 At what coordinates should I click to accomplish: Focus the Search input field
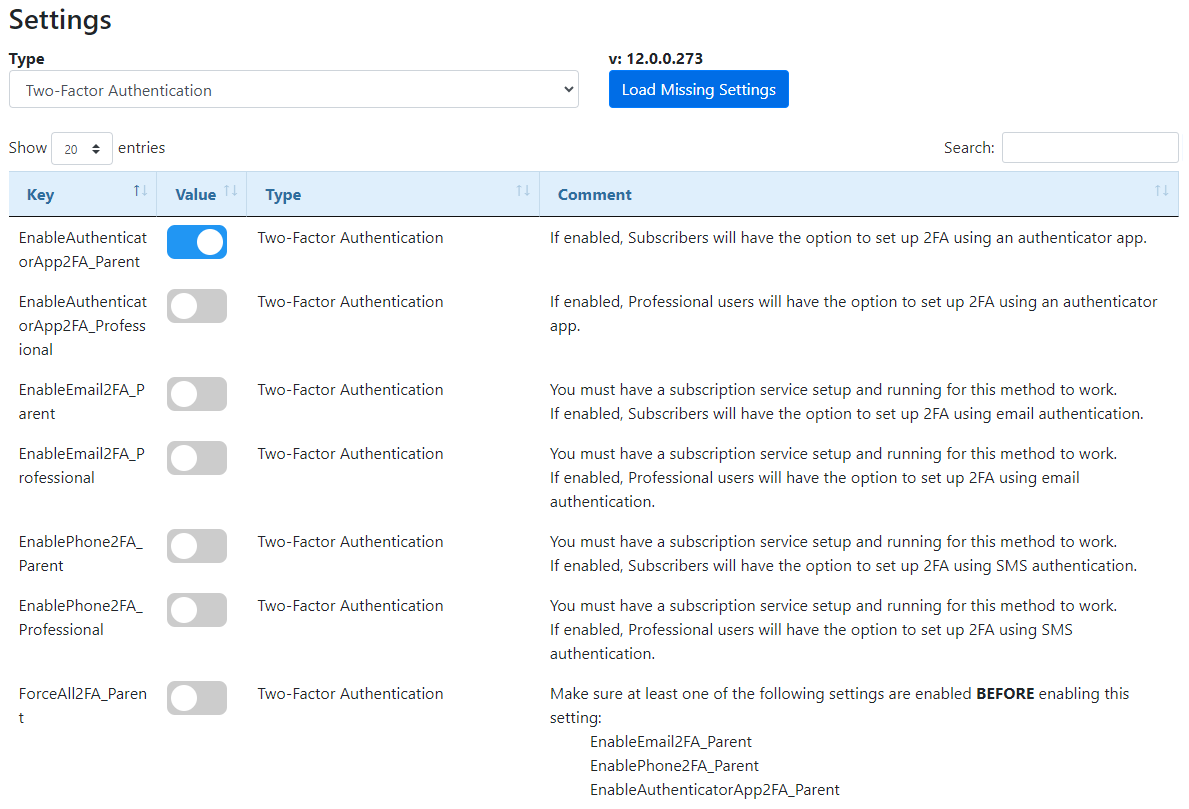(x=1089, y=147)
